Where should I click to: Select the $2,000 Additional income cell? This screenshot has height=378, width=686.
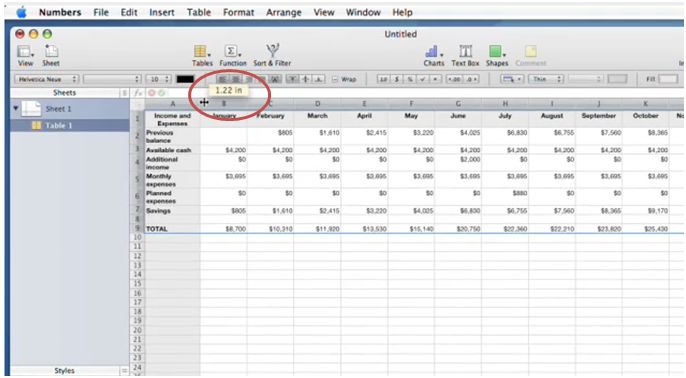tap(458, 163)
